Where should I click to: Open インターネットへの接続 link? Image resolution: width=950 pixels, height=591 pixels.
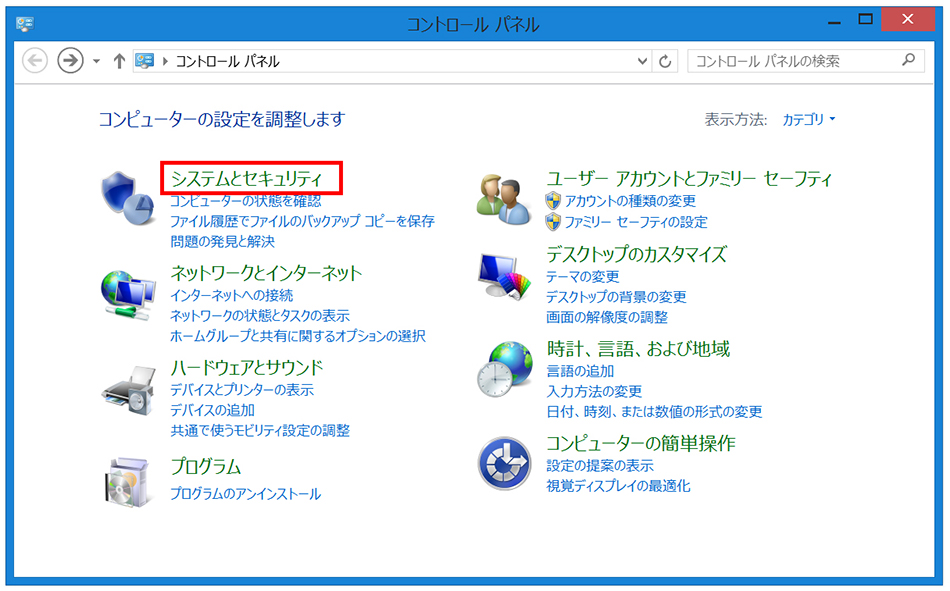pyautogui.click(x=231, y=295)
